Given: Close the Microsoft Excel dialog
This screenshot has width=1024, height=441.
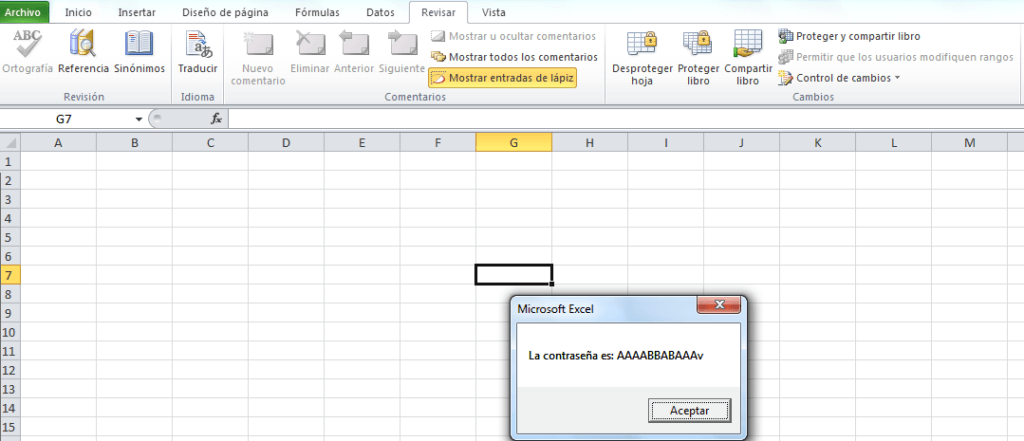Looking at the screenshot, I should (x=719, y=305).
